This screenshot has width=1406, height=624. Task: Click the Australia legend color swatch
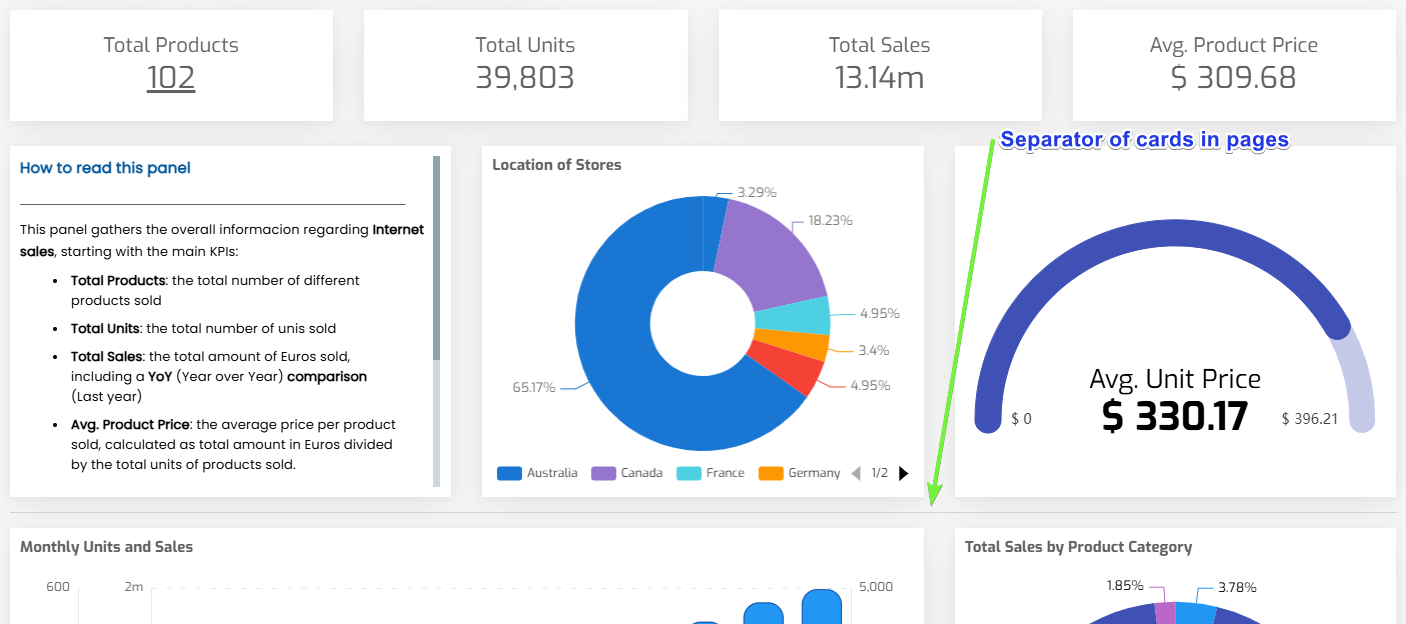509,473
